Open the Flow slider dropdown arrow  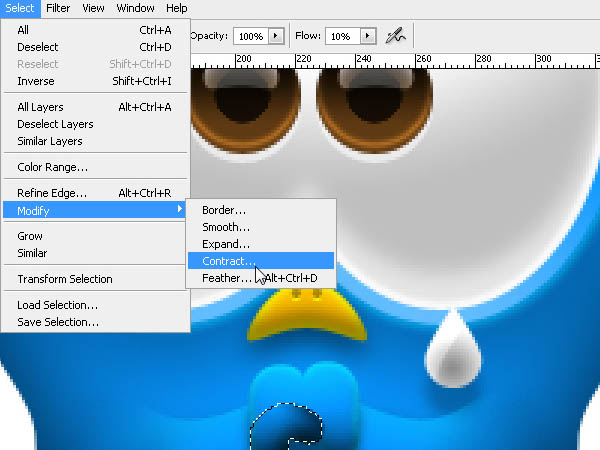[368, 36]
